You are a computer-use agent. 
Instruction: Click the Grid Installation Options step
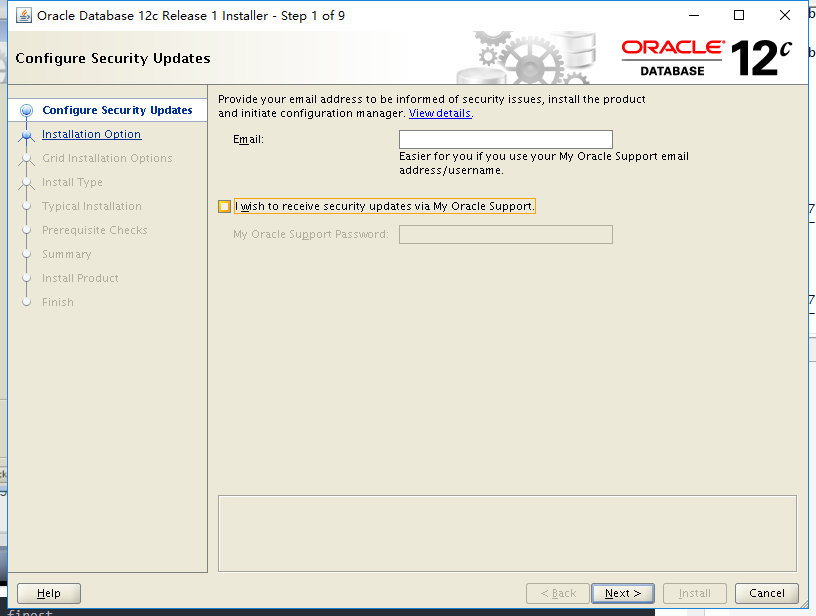pyautogui.click(x=107, y=158)
